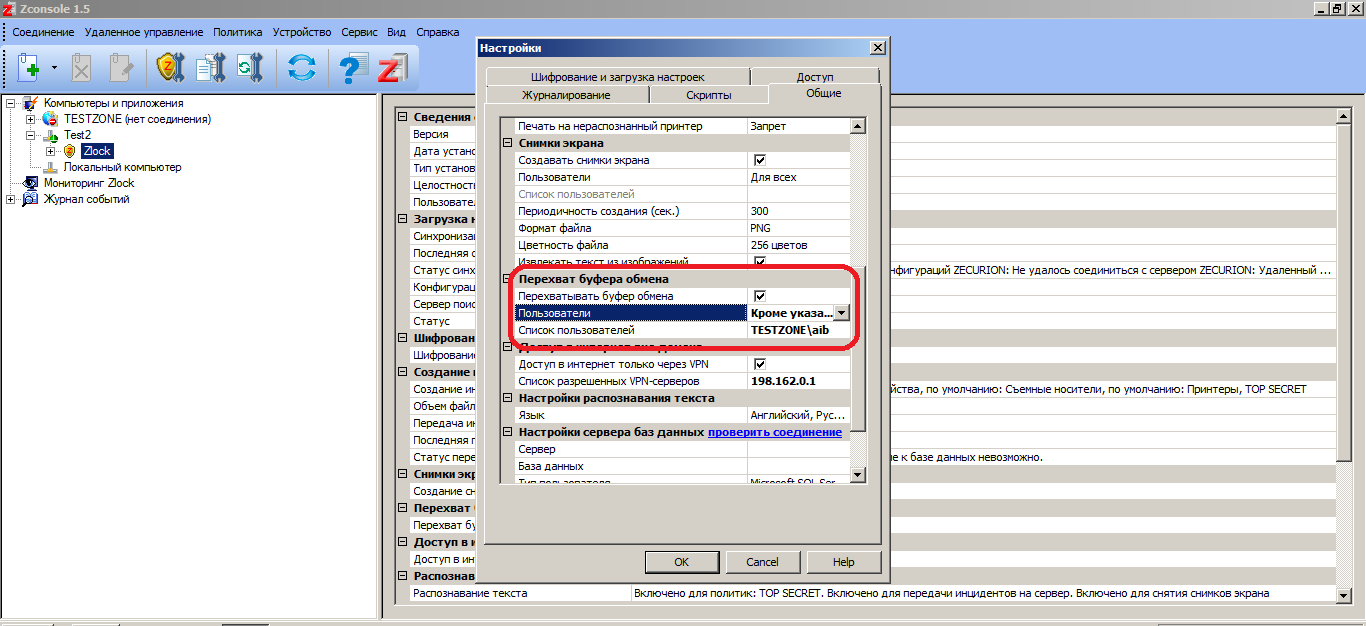The width and height of the screenshot is (1366, 626).
Task: Open the Удаленное управление menu
Action: click(144, 32)
